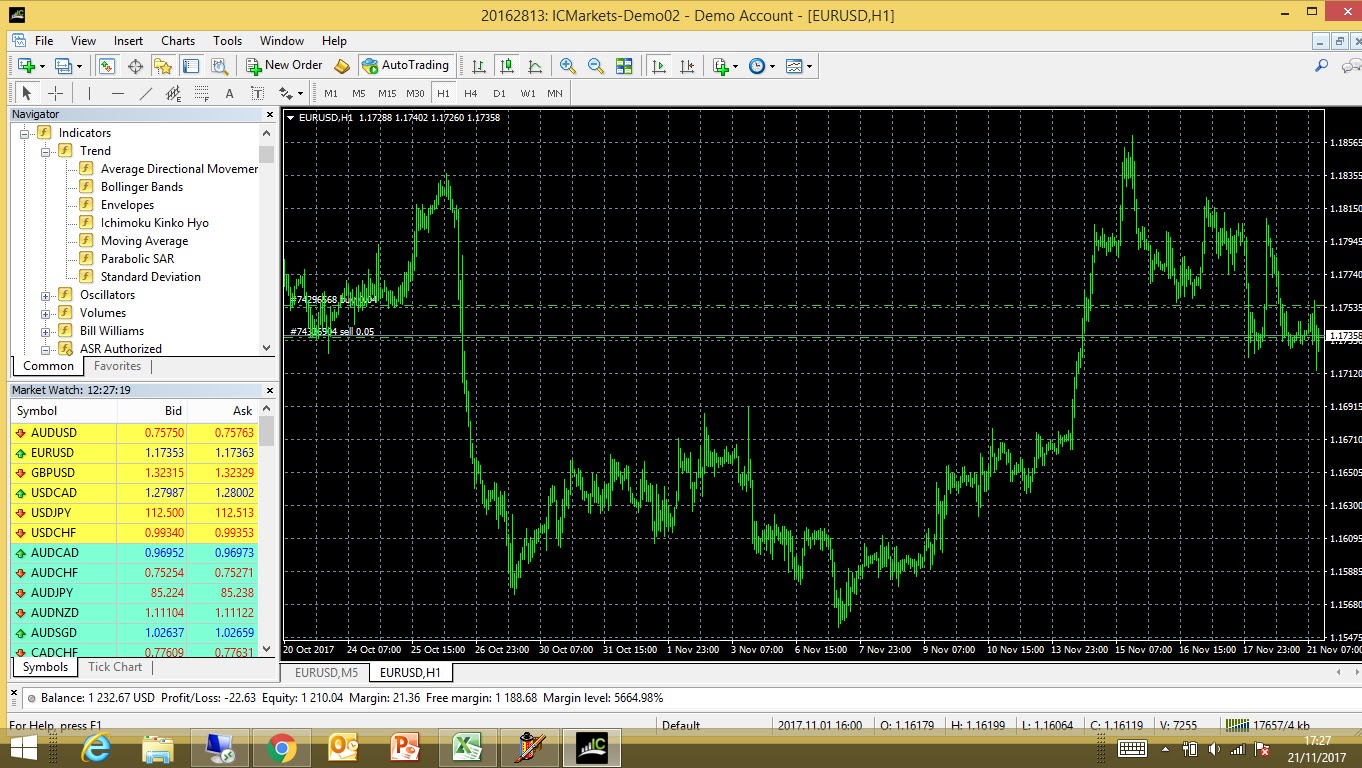The height and width of the screenshot is (768, 1362).
Task: Switch chart to bar chart type
Action: coord(479,66)
